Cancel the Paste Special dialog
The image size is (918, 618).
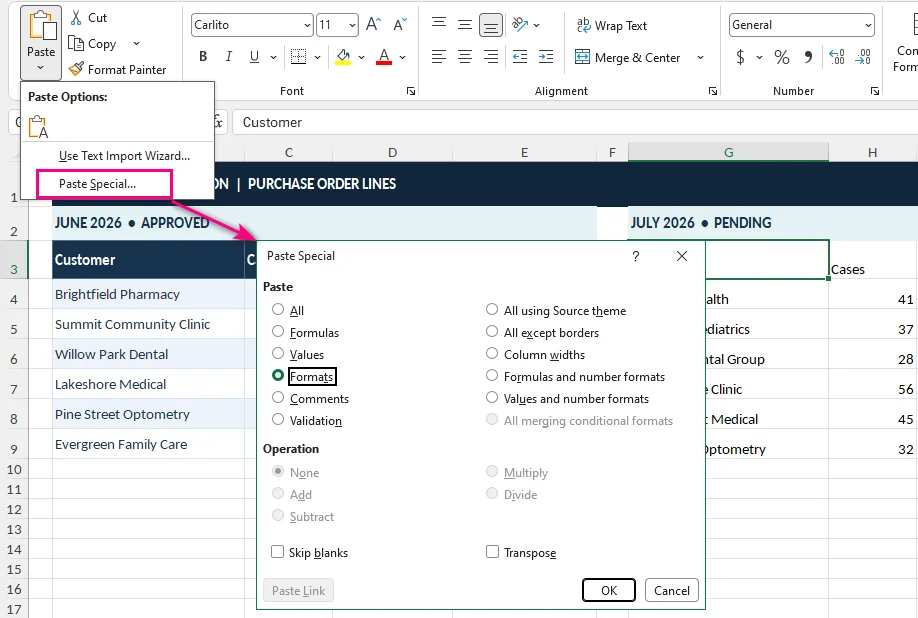tap(672, 590)
